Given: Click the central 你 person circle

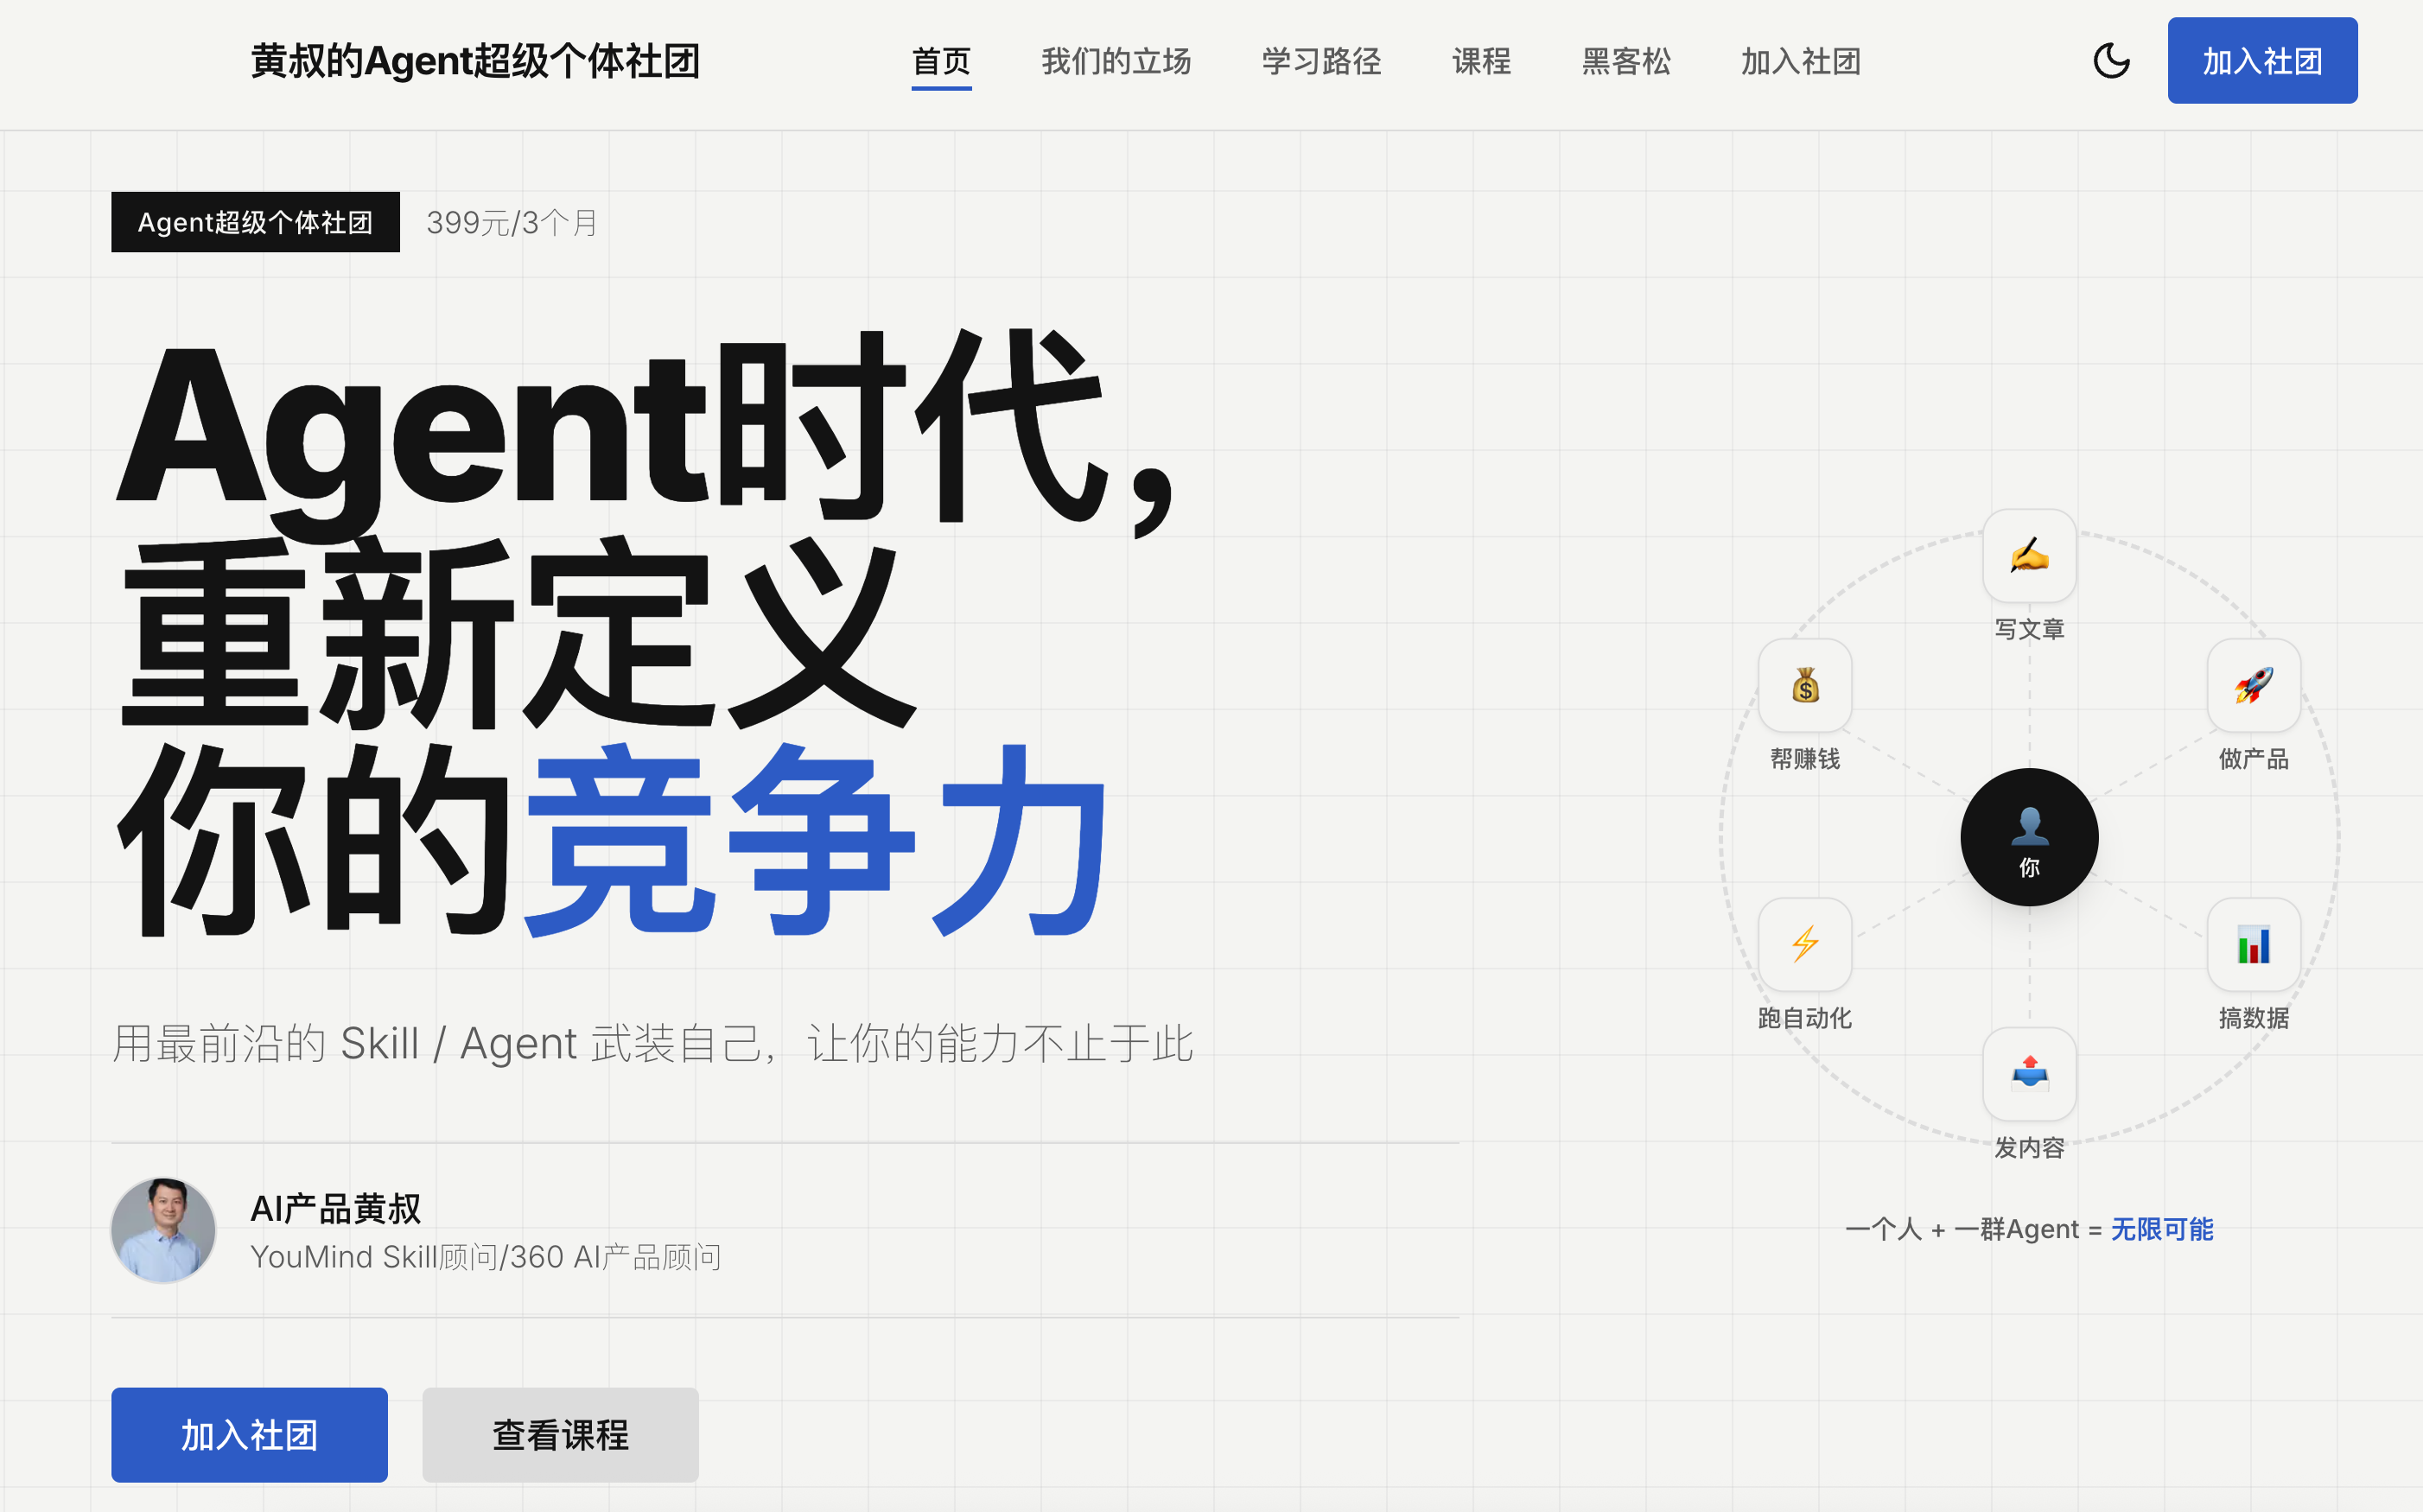Looking at the screenshot, I should click(x=2029, y=837).
